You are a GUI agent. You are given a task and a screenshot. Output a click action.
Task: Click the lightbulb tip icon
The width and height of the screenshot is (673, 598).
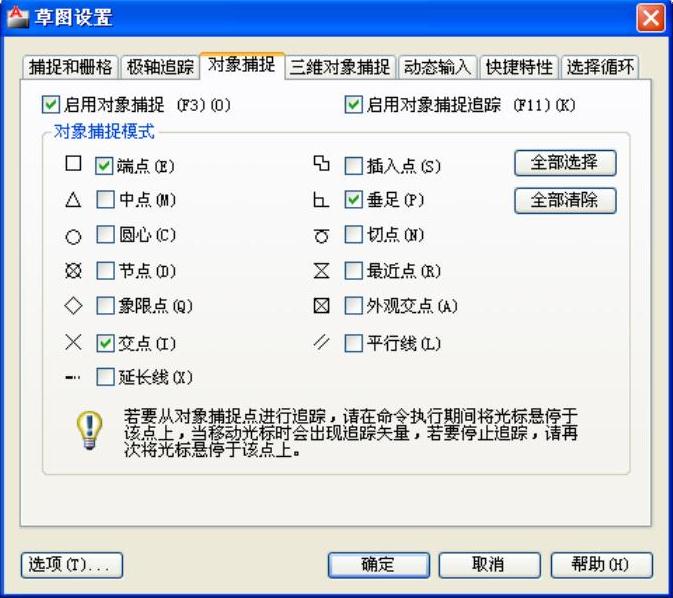click(90, 429)
